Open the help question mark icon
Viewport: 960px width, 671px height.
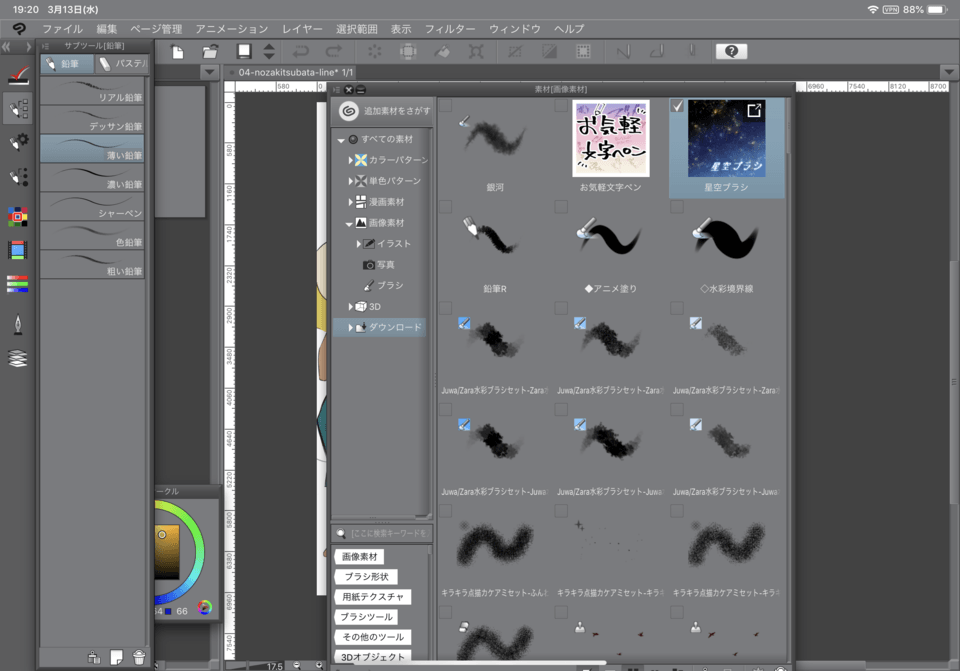[x=732, y=51]
